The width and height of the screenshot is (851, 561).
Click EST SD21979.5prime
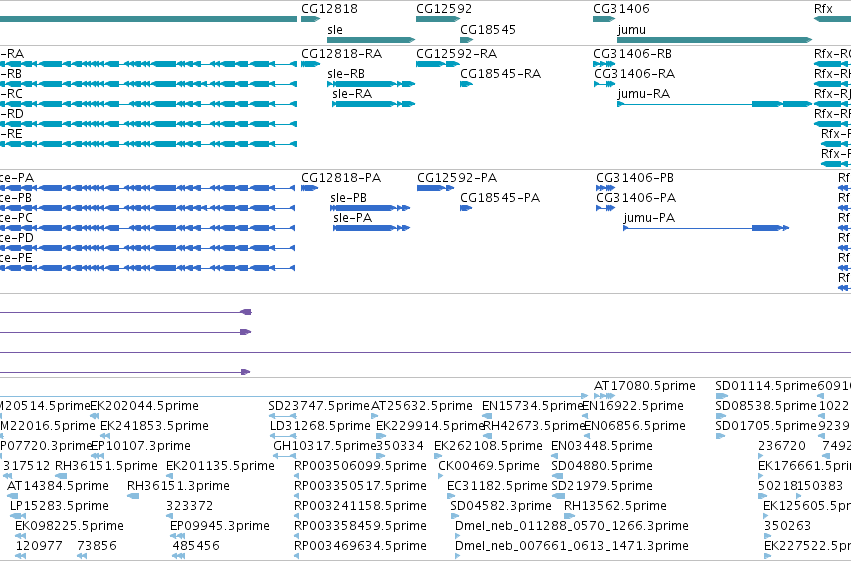[602, 486]
